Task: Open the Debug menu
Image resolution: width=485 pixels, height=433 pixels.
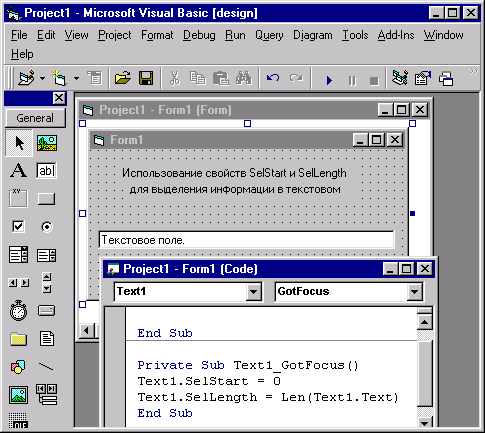Action: click(199, 35)
